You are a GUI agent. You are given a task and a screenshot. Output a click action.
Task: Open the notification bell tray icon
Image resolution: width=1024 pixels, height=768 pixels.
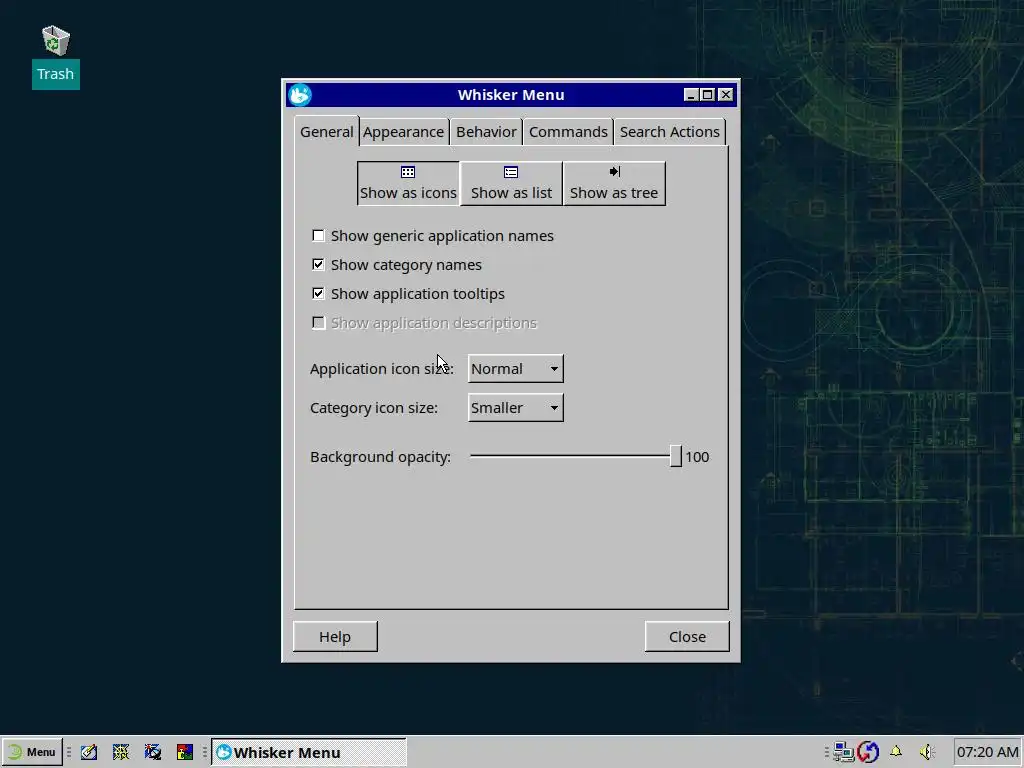(896, 751)
